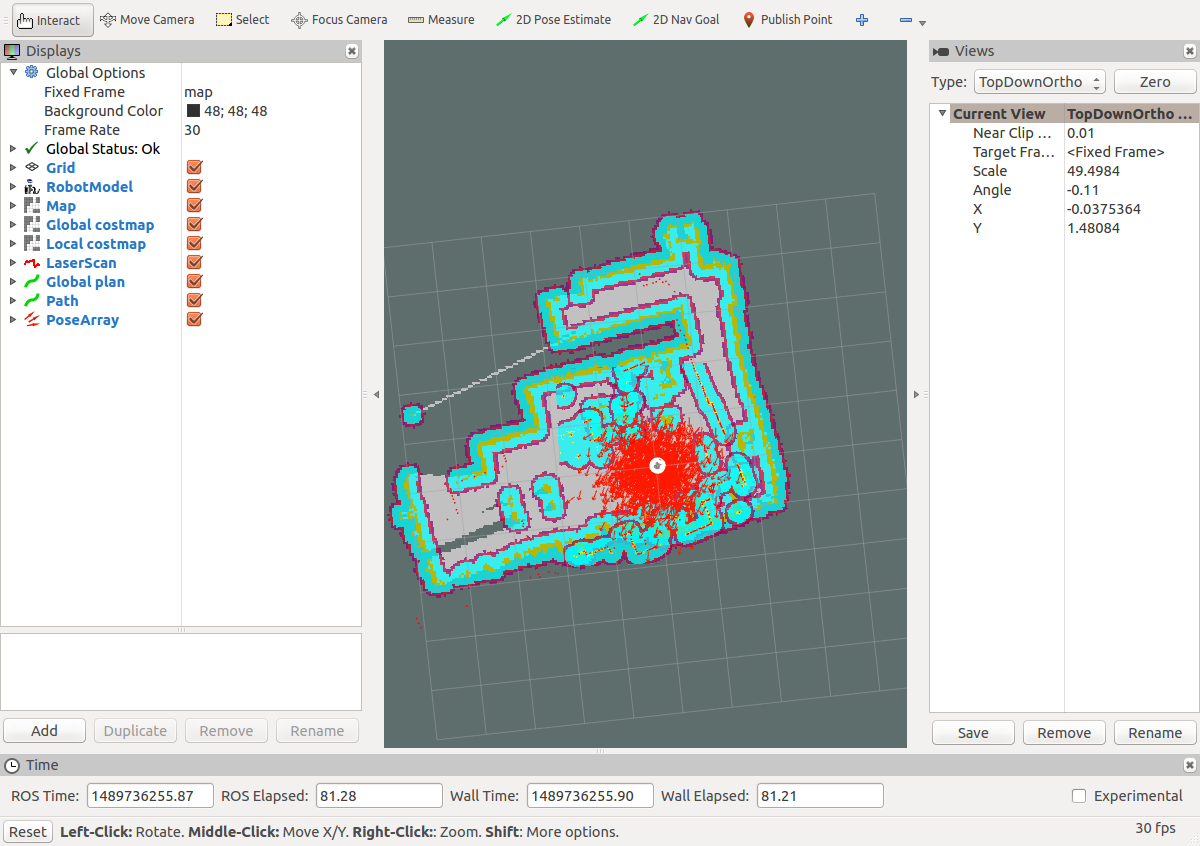Start a 2D Pose Estimate

pos(553,18)
